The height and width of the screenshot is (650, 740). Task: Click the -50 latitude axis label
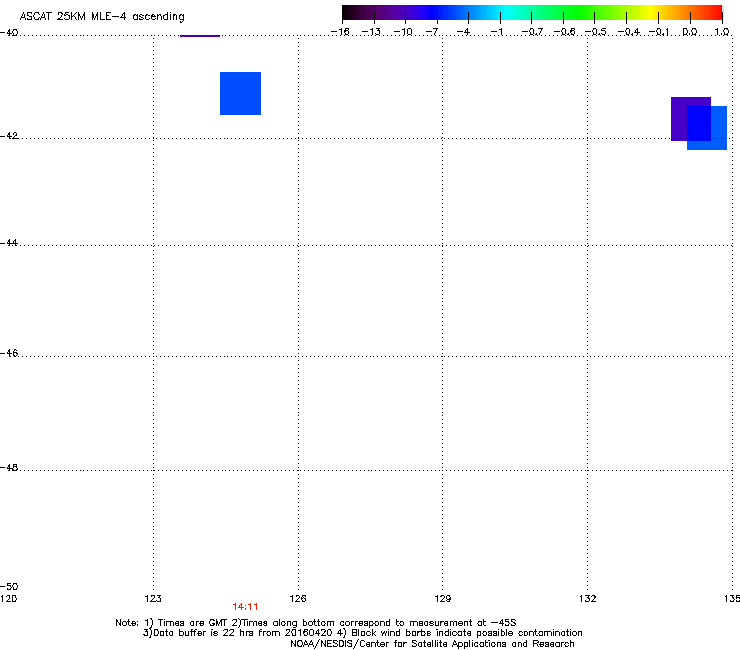coord(9,586)
